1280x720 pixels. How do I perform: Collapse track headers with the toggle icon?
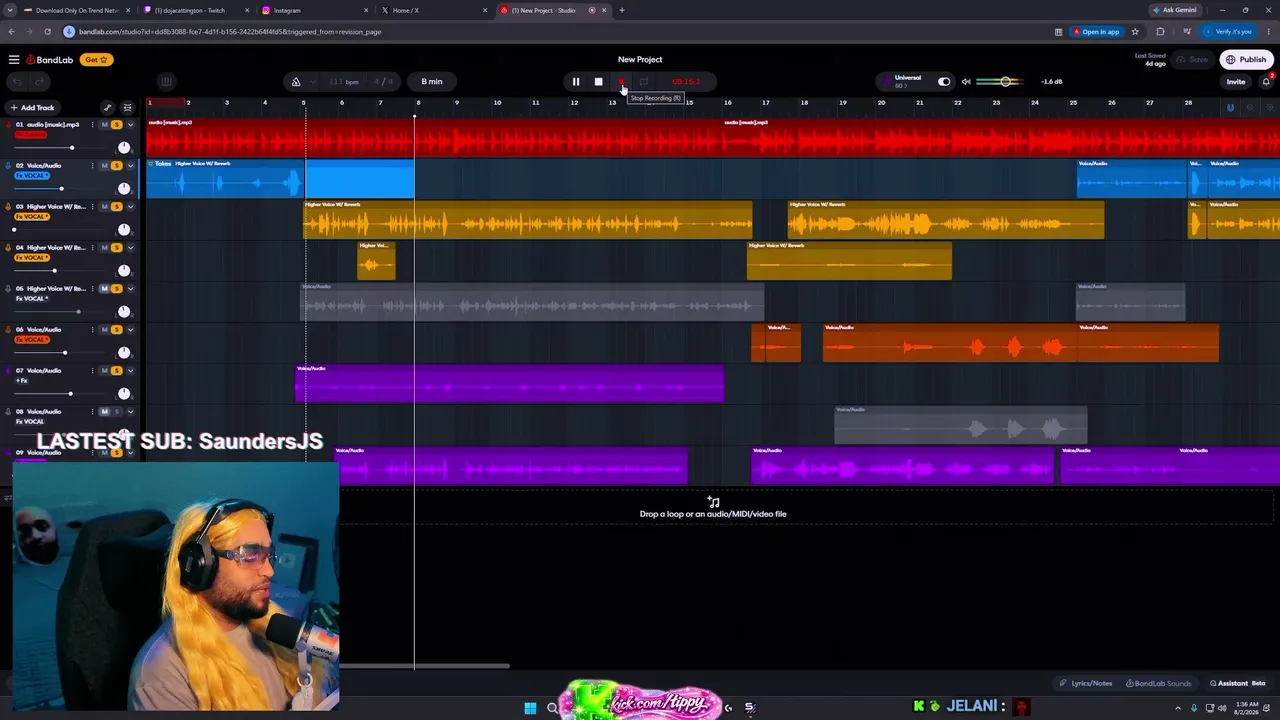click(x=127, y=108)
